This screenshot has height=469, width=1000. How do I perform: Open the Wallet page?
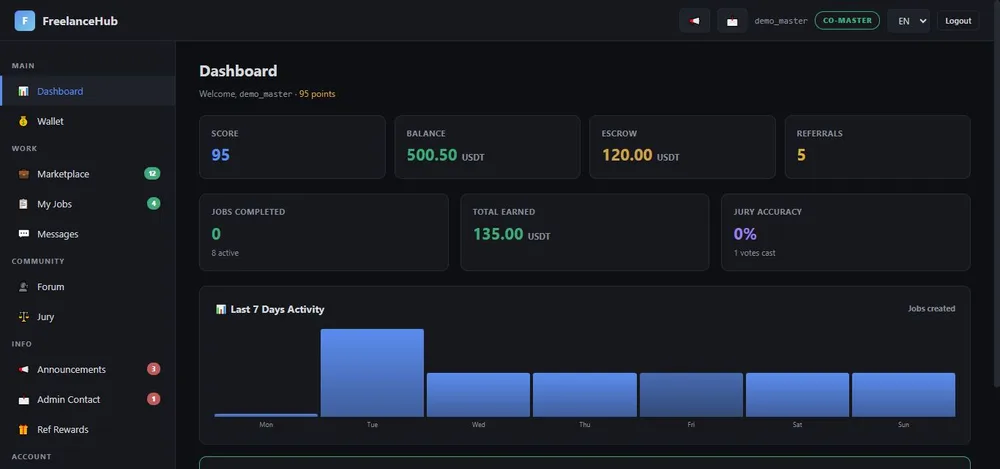point(87,121)
